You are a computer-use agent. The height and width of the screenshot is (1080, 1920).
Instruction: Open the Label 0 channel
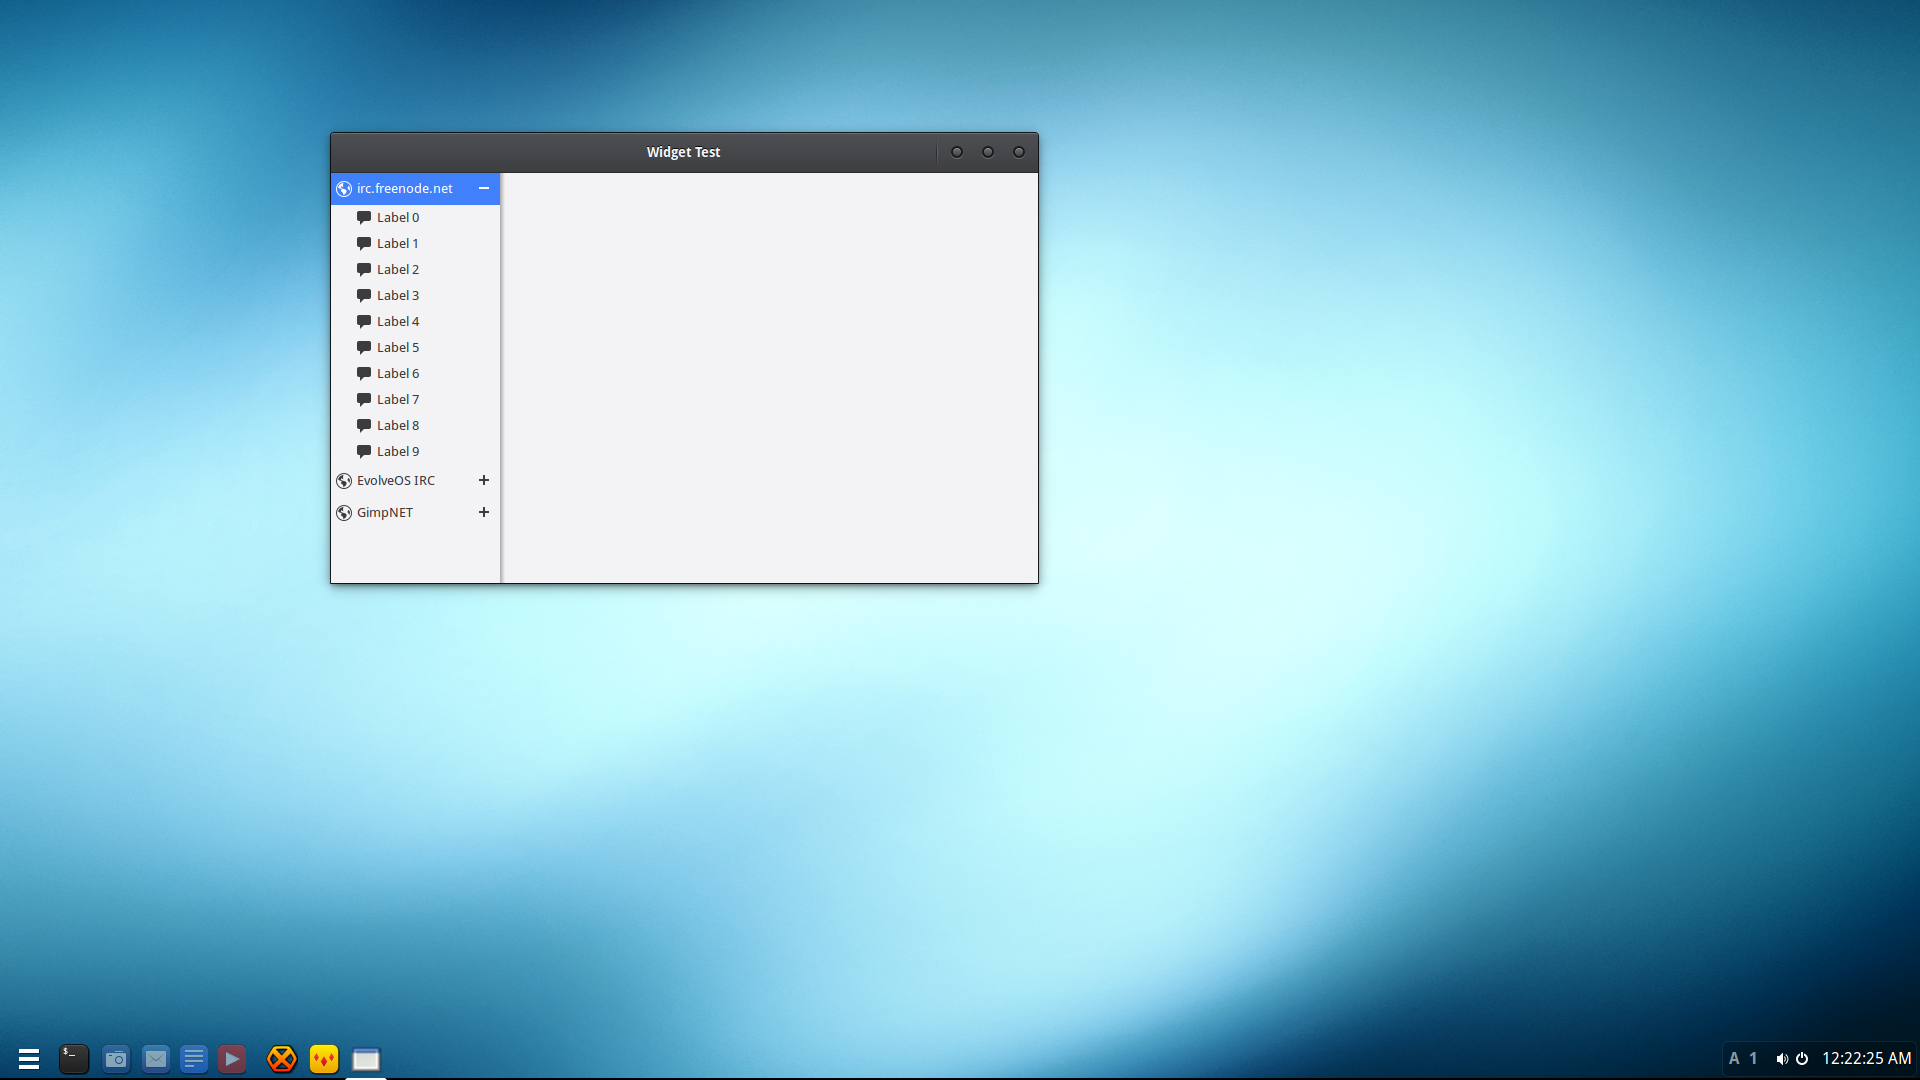[x=415, y=217]
